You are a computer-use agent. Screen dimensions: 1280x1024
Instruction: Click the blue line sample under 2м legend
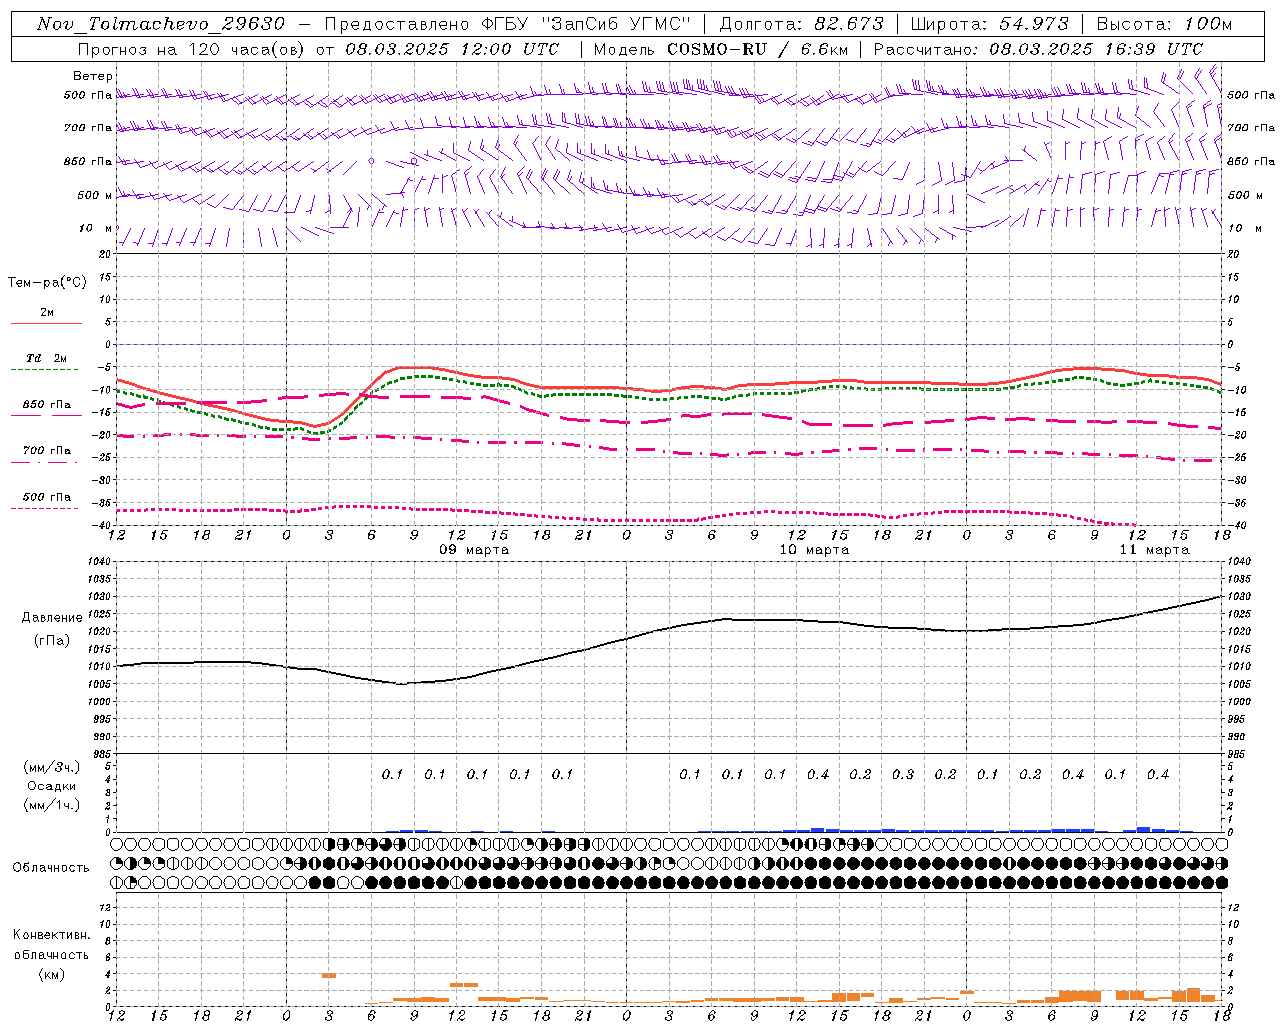tap(46, 324)
